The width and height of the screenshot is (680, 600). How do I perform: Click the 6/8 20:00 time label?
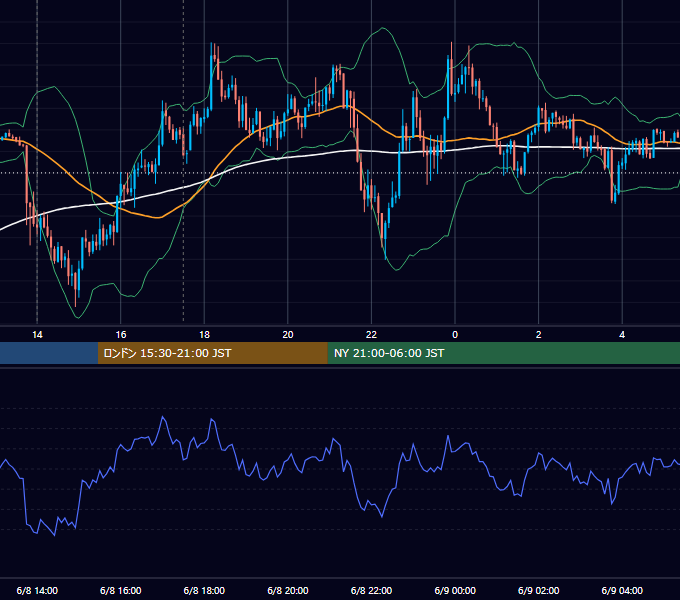tap(288, 590)
